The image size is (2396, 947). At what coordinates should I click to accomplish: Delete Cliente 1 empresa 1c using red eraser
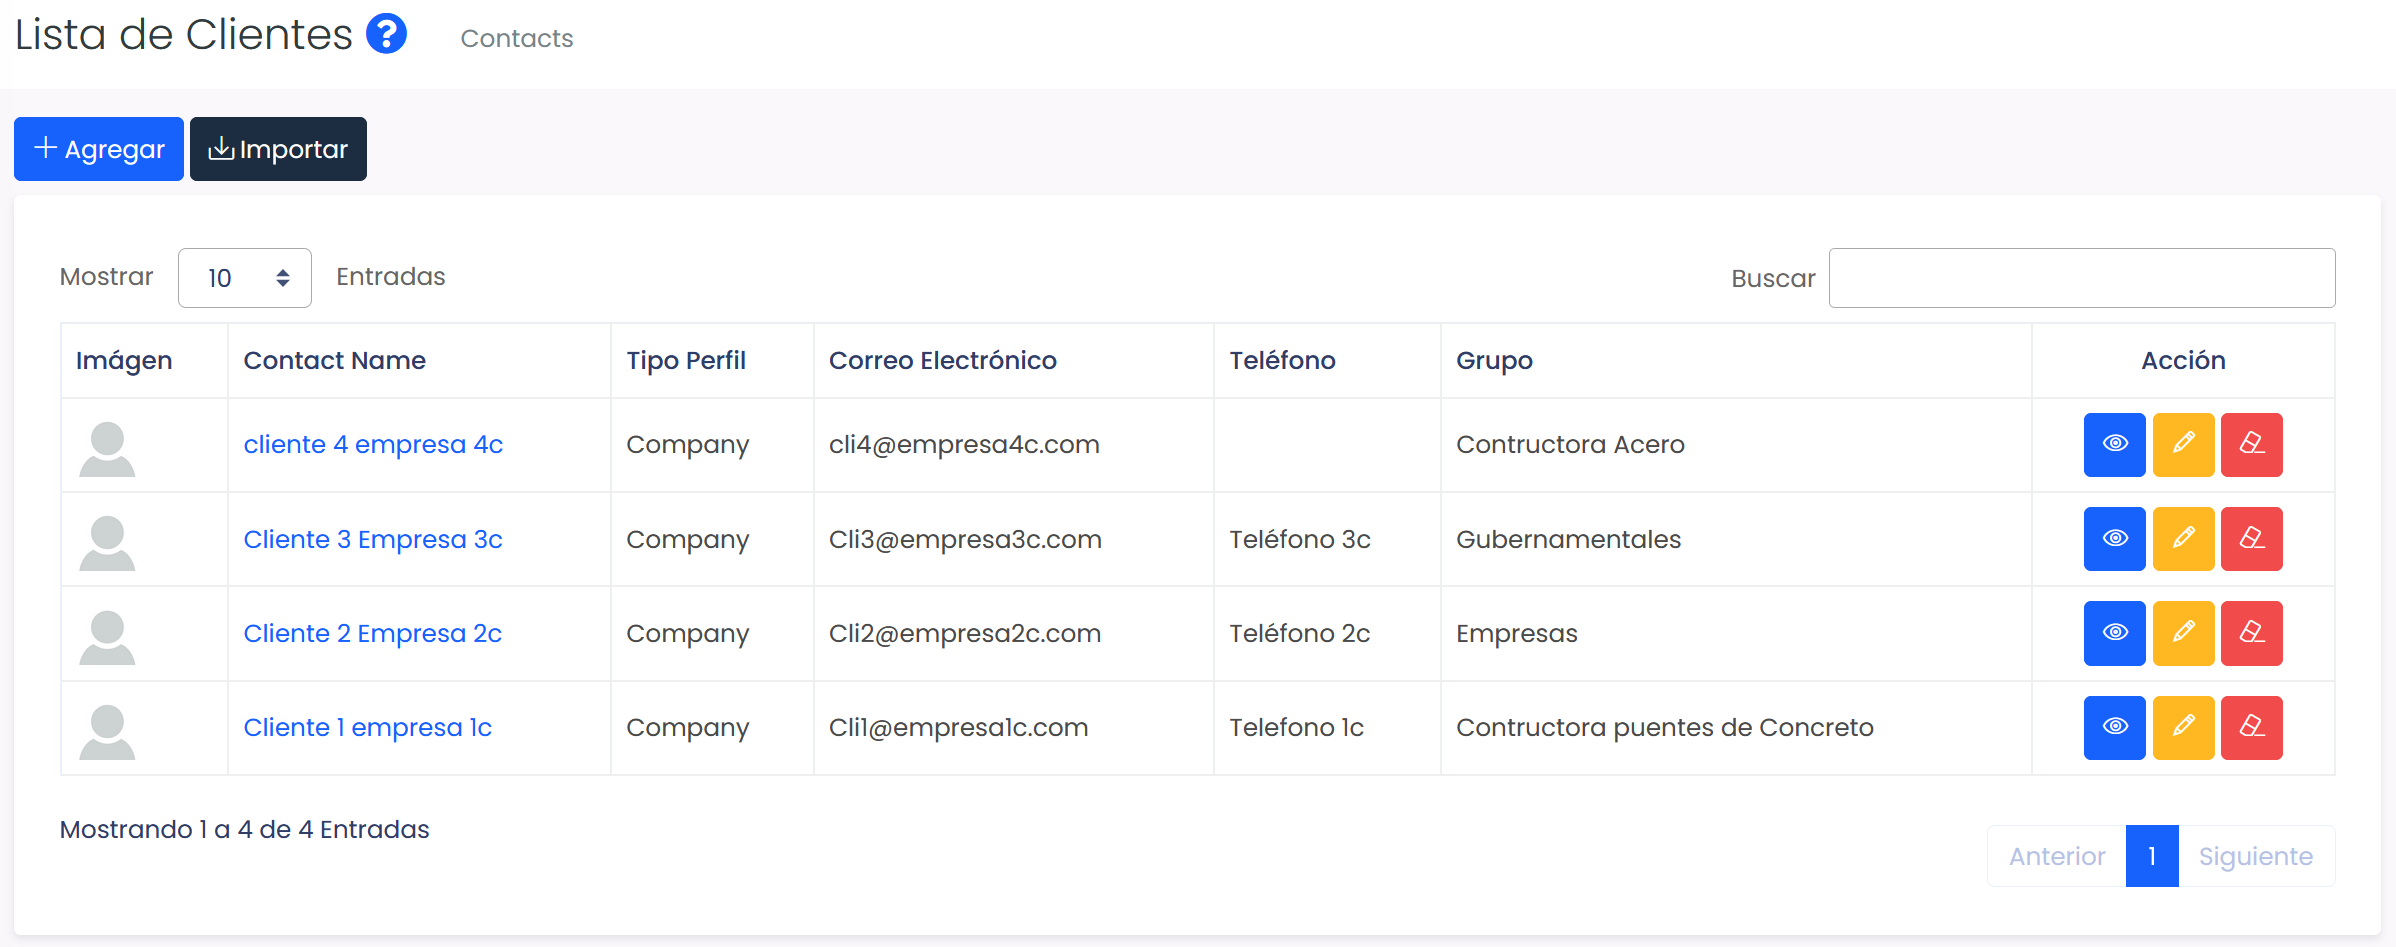click(2251, 727)
